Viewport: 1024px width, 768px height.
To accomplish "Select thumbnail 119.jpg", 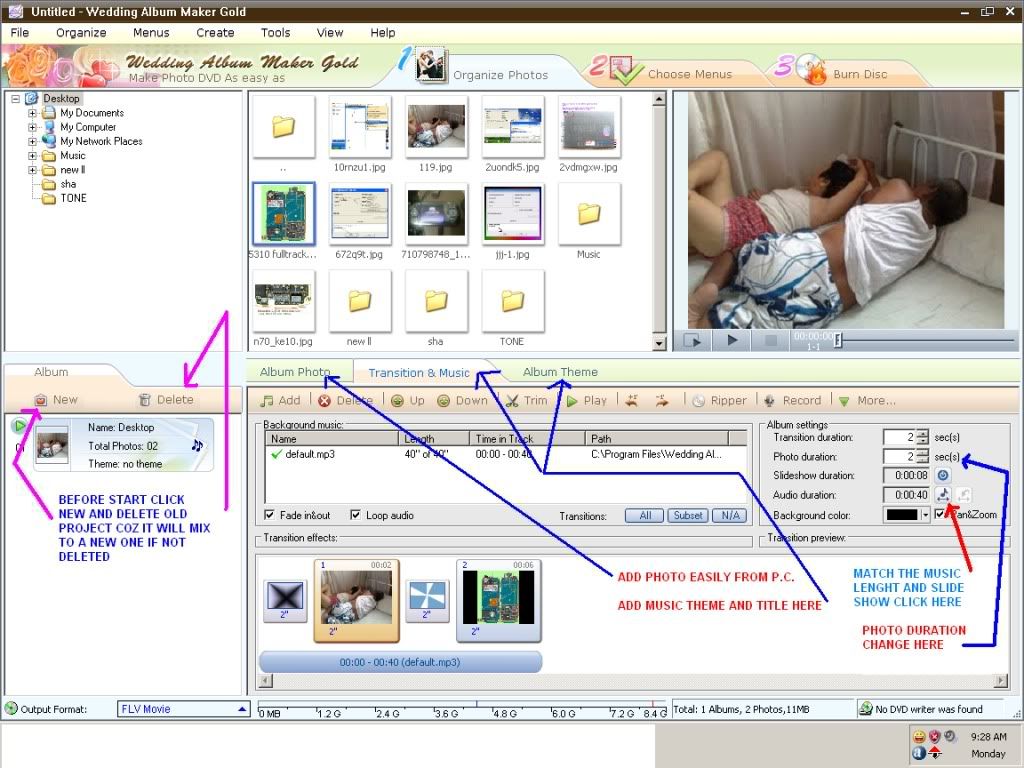I will [436, 127].
